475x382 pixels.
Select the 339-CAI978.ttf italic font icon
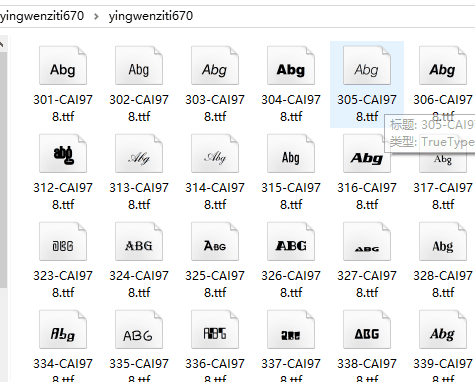(x=443, y=329)
